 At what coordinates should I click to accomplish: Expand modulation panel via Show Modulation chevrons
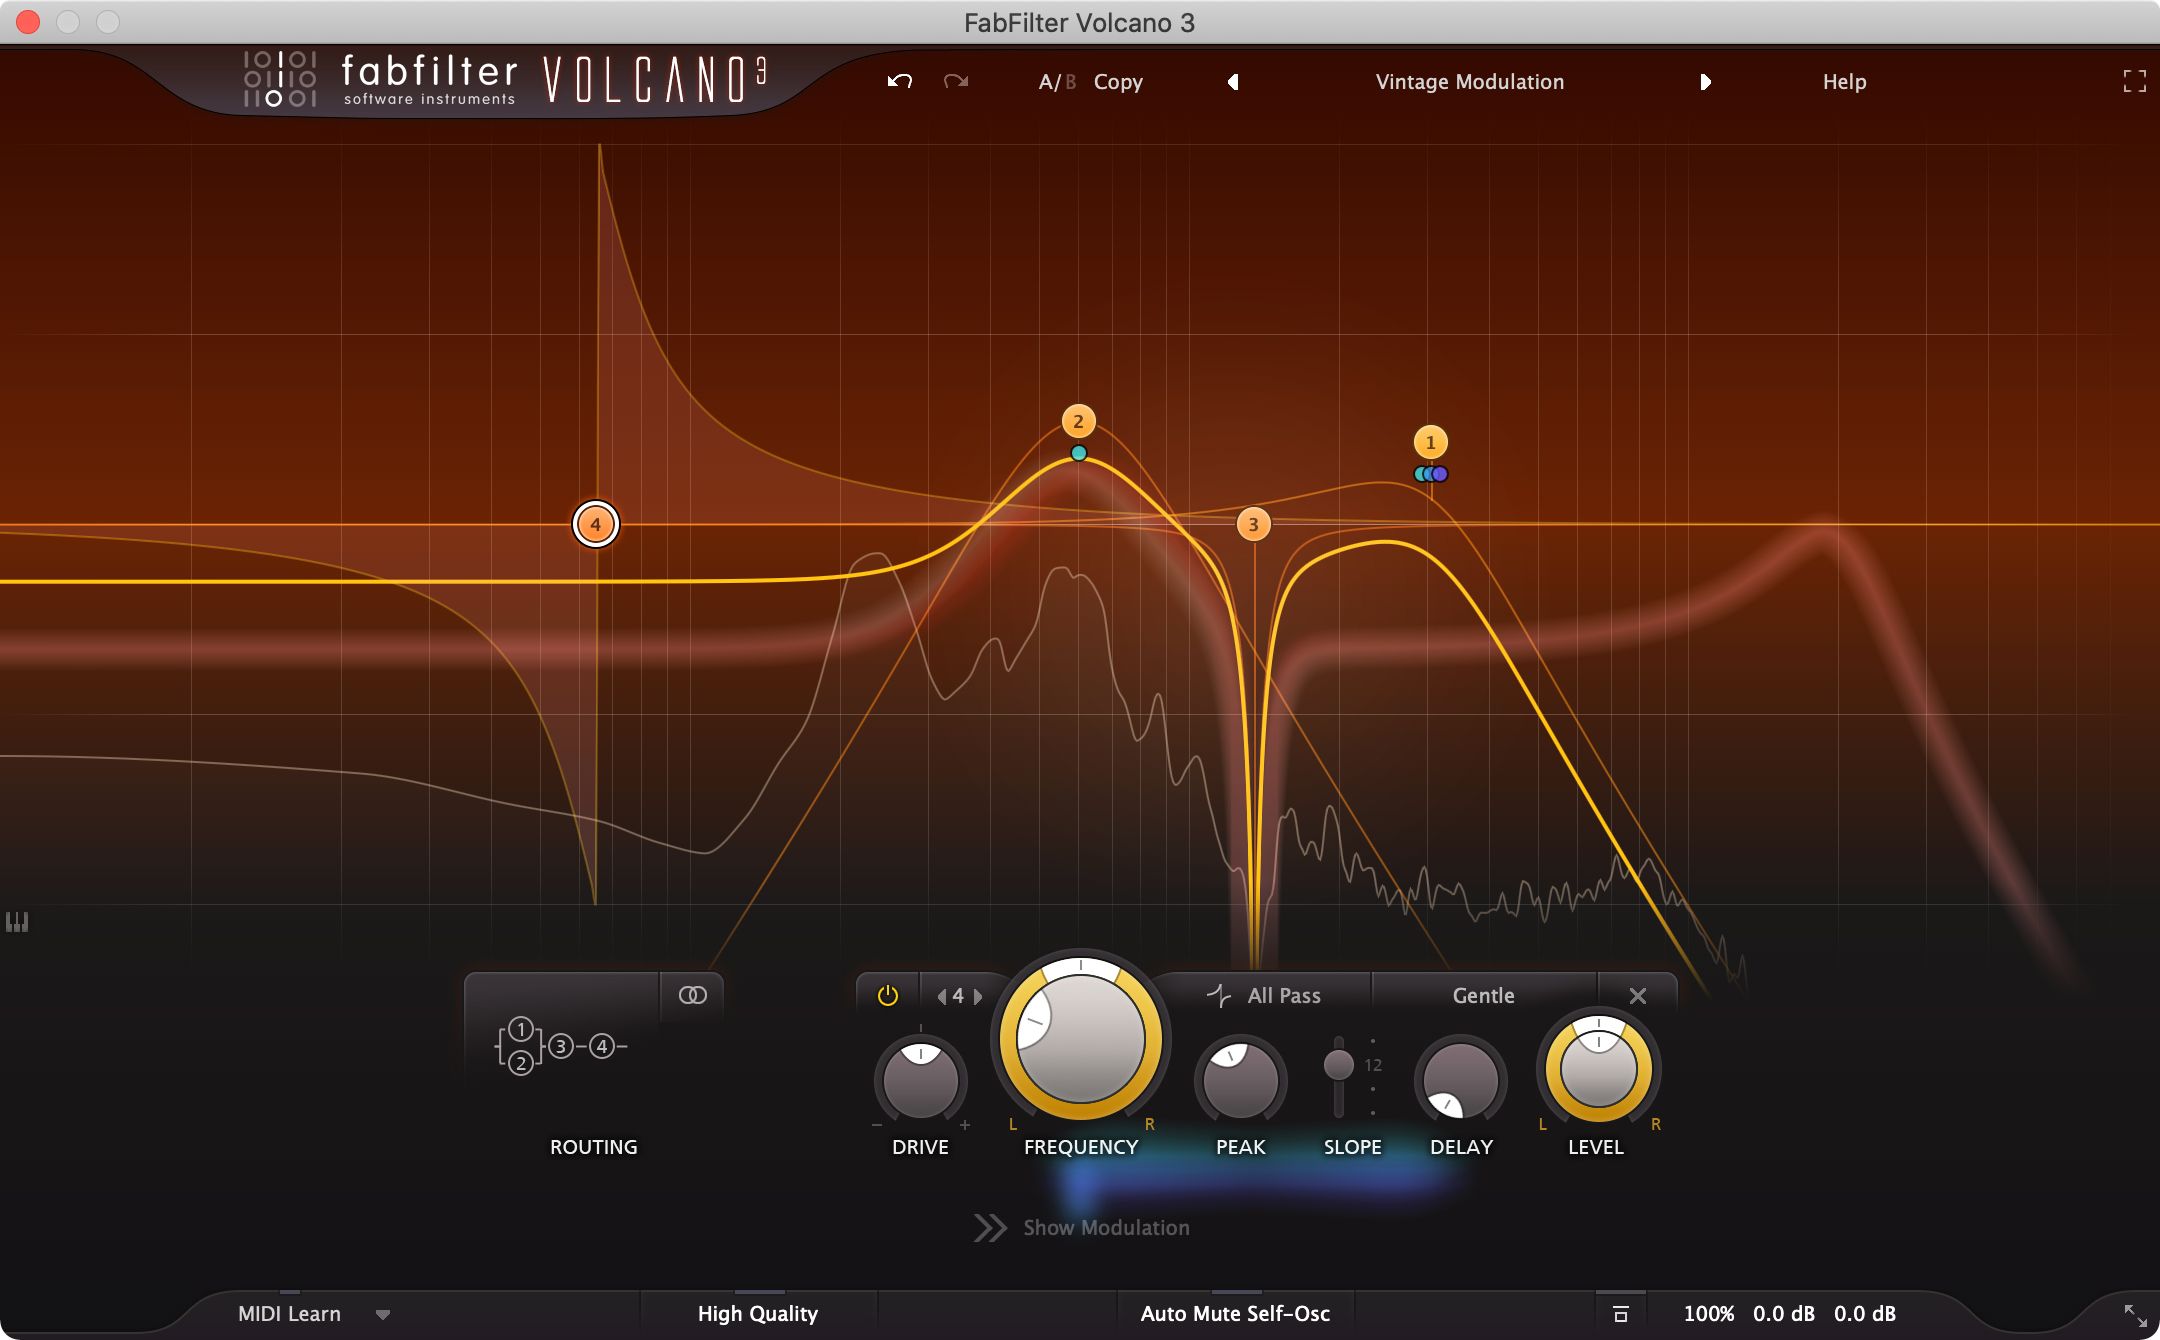(x=988, y=1227)
